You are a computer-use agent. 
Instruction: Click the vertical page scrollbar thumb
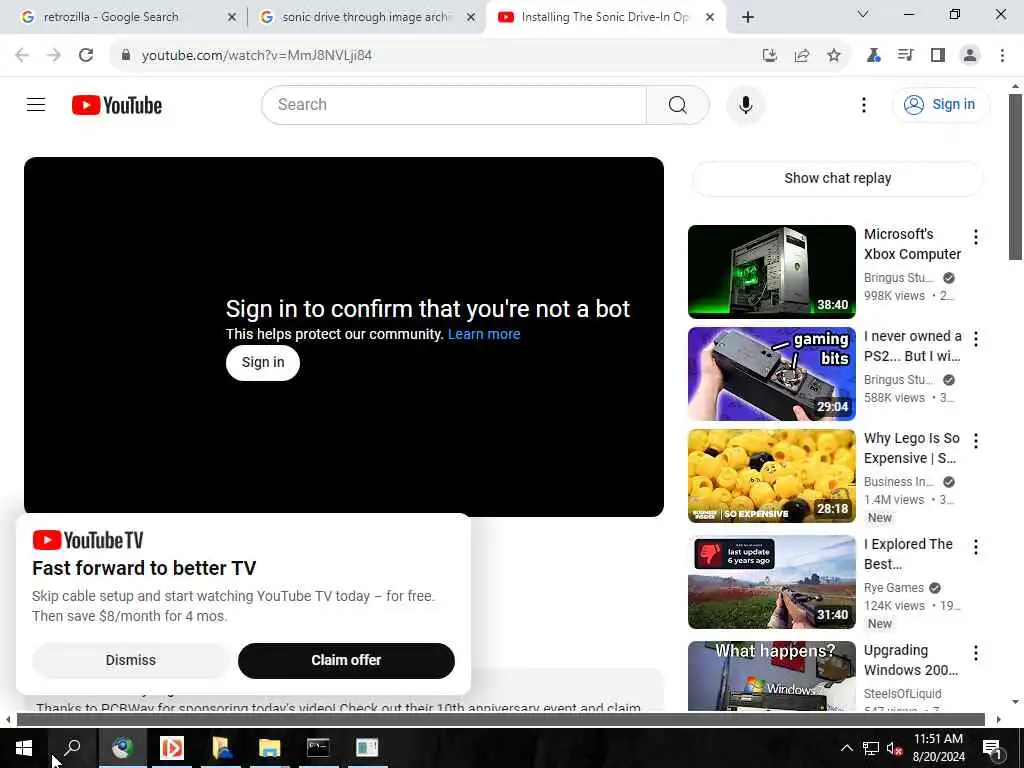click(x=1015, y=176)
